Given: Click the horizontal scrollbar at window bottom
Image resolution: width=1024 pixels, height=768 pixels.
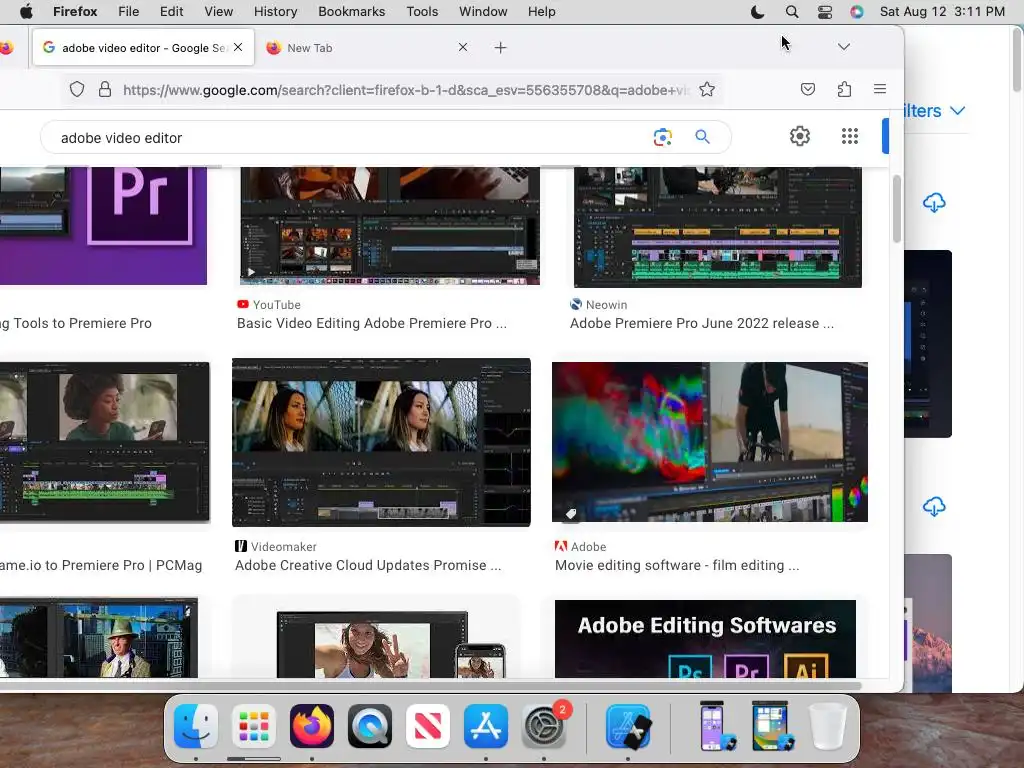Looking at the screenshot, I should pyautogui.click(x=431, y=685).
